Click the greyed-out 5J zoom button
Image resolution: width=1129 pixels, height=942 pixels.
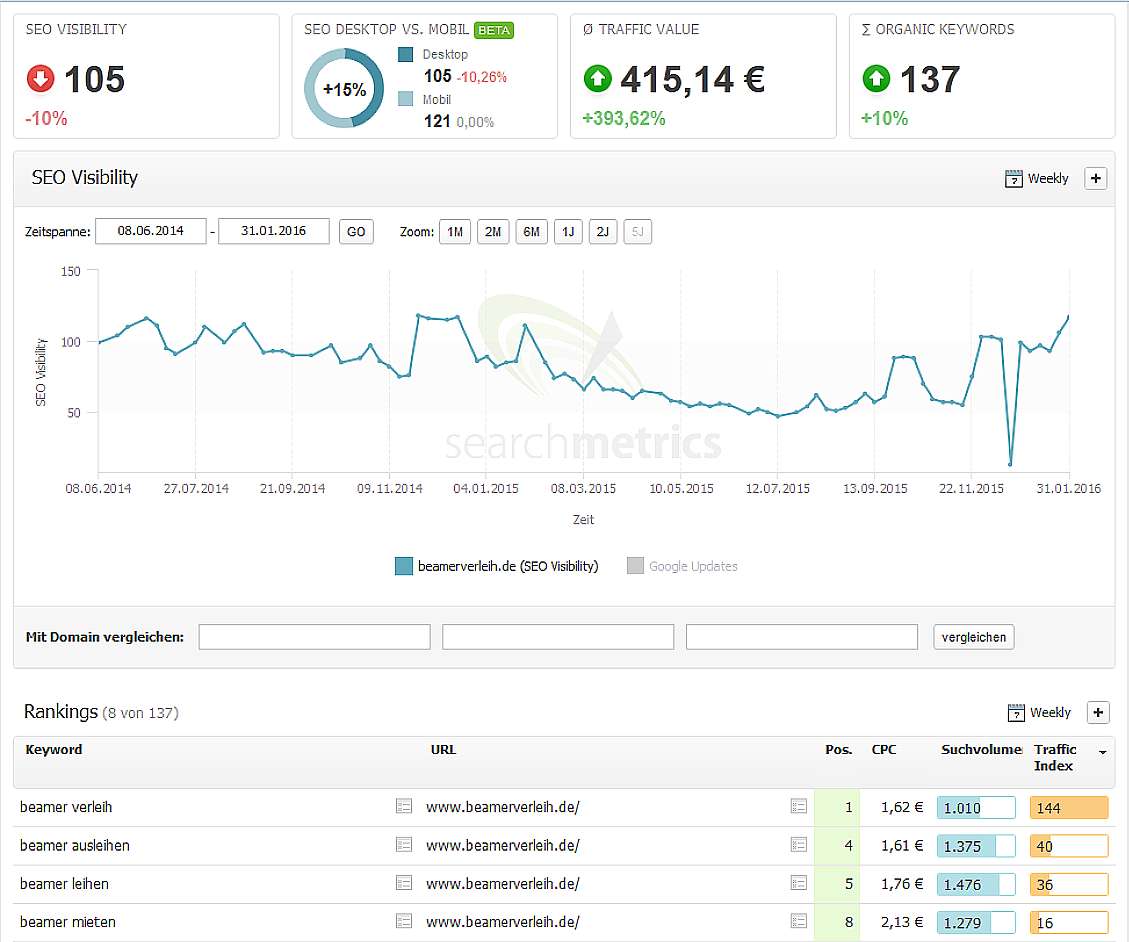click(x=638, y=232)
